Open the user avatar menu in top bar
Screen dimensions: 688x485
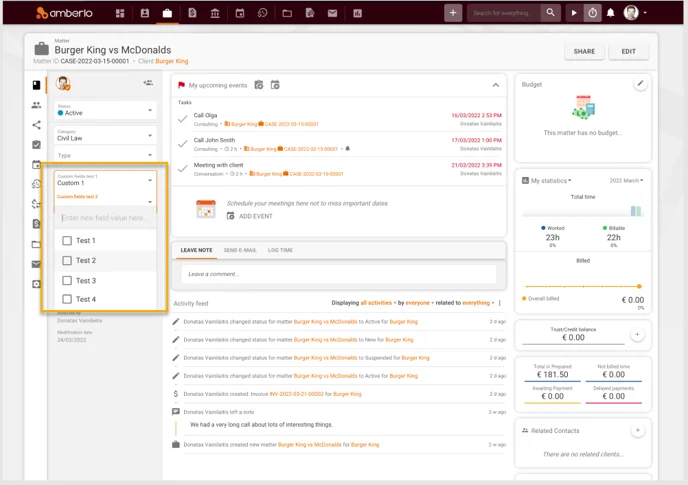coord(634,13)
